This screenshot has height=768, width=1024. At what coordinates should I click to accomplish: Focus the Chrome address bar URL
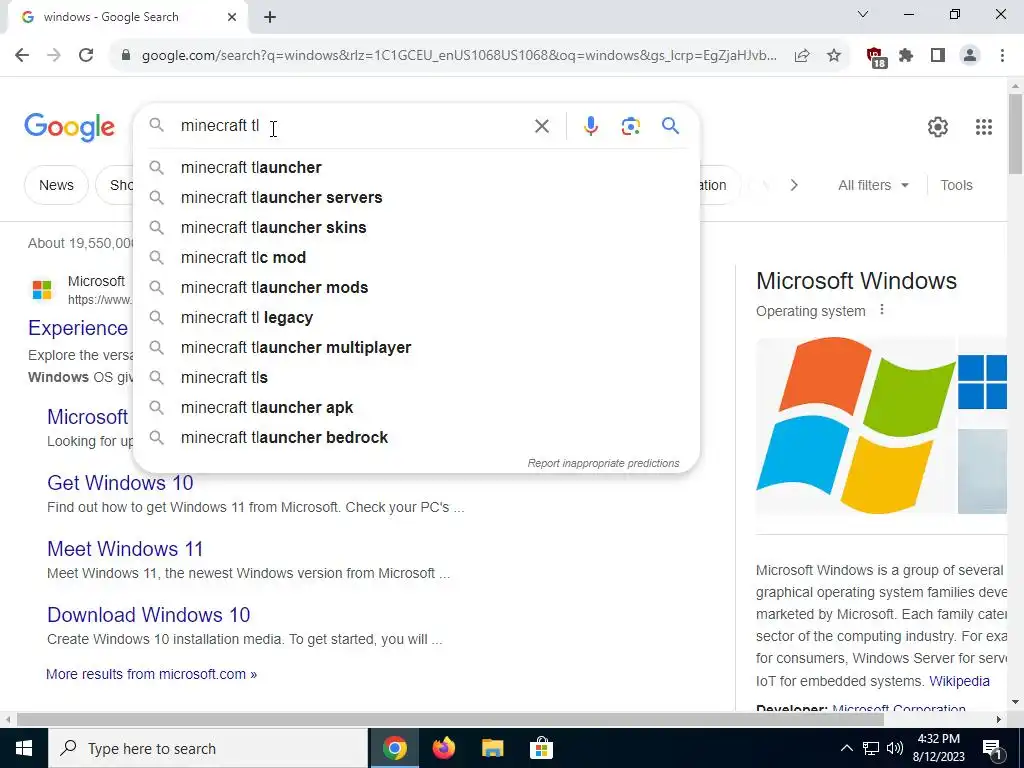[459, 56]
